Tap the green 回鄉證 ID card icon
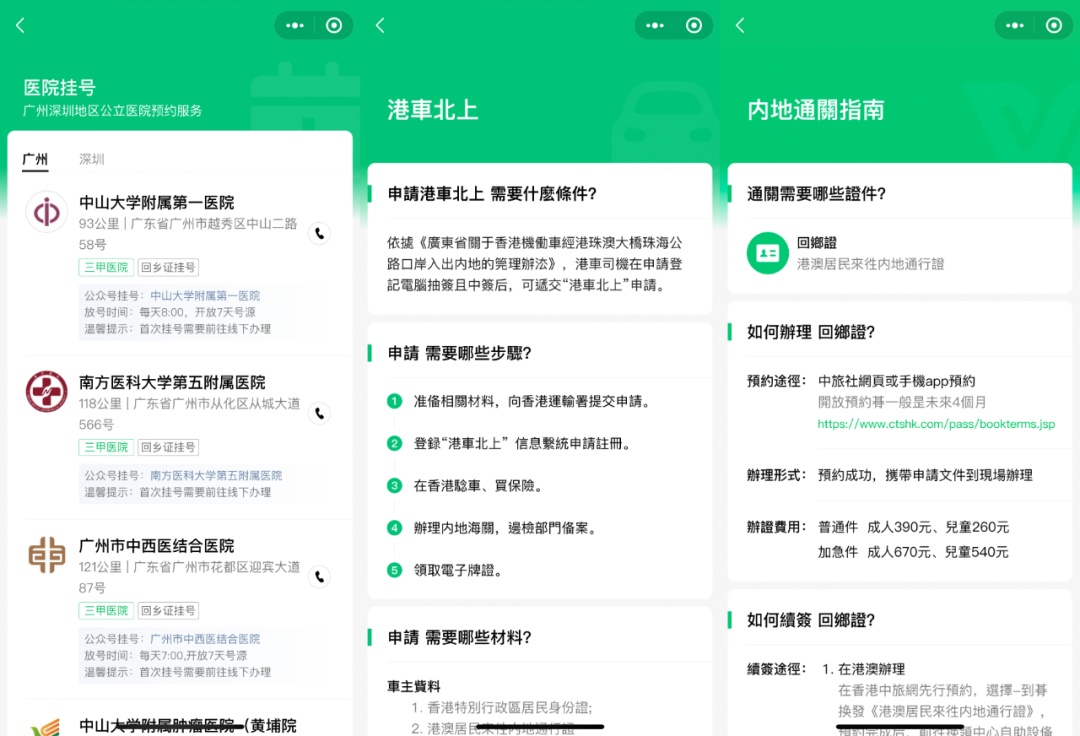The image size is (1080, 736). pos(767,253)
